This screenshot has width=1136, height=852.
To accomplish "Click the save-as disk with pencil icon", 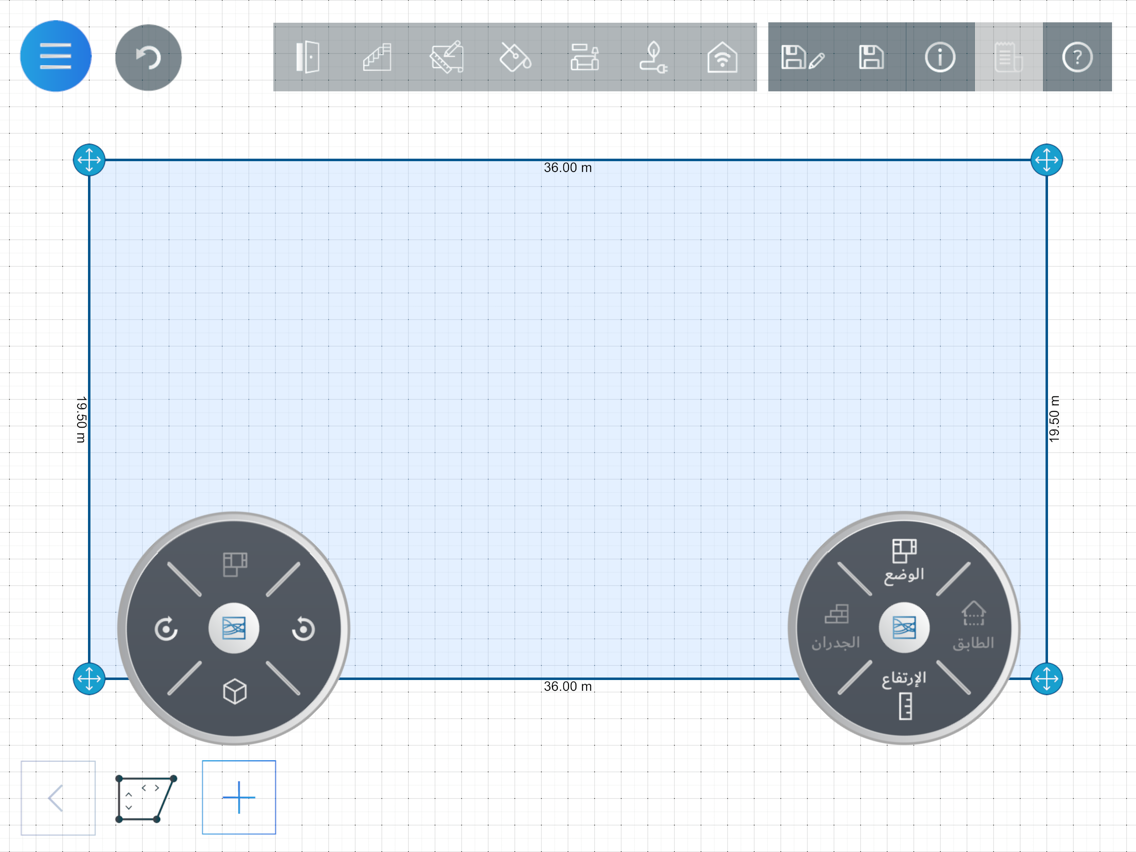I will tap(802, 57).
